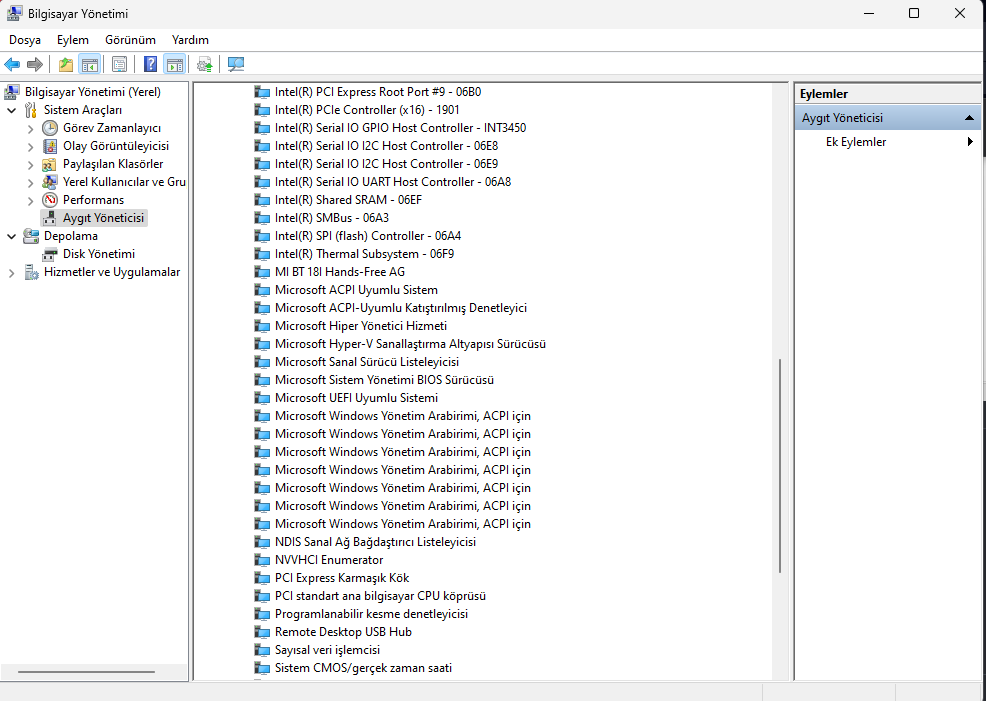This screenshot has width=986, height=701.
Task: Click Scan for hardware changes monitor icon
Action: pyautogui.click(x=236, y=64)
